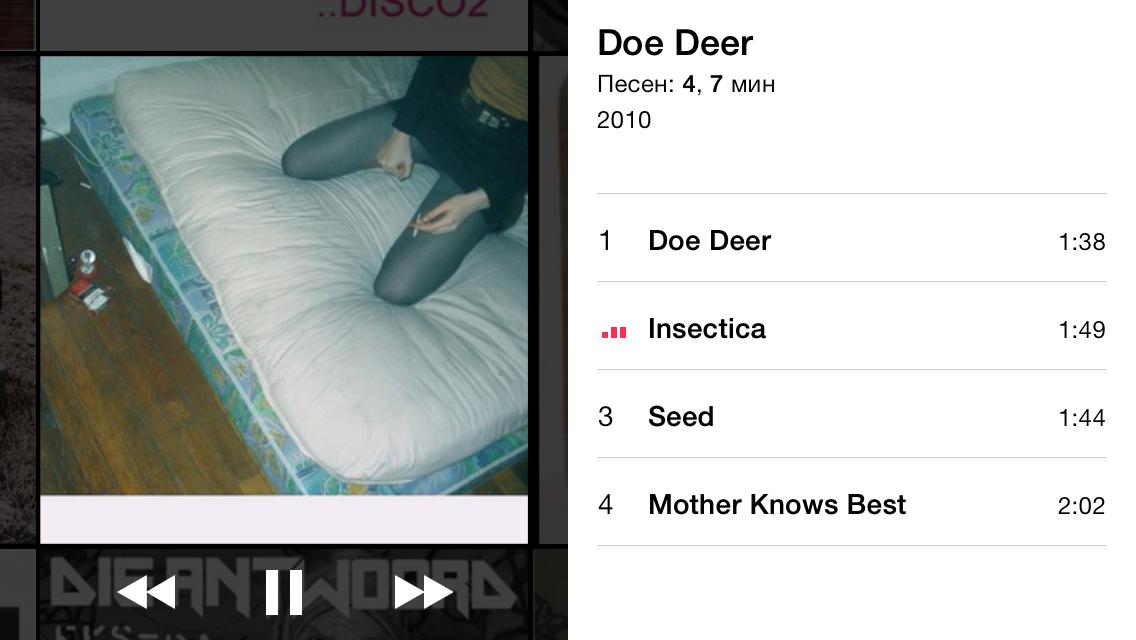Tap track number 3 in the list
The image size is (1136, 640).
tap(605, 417)
